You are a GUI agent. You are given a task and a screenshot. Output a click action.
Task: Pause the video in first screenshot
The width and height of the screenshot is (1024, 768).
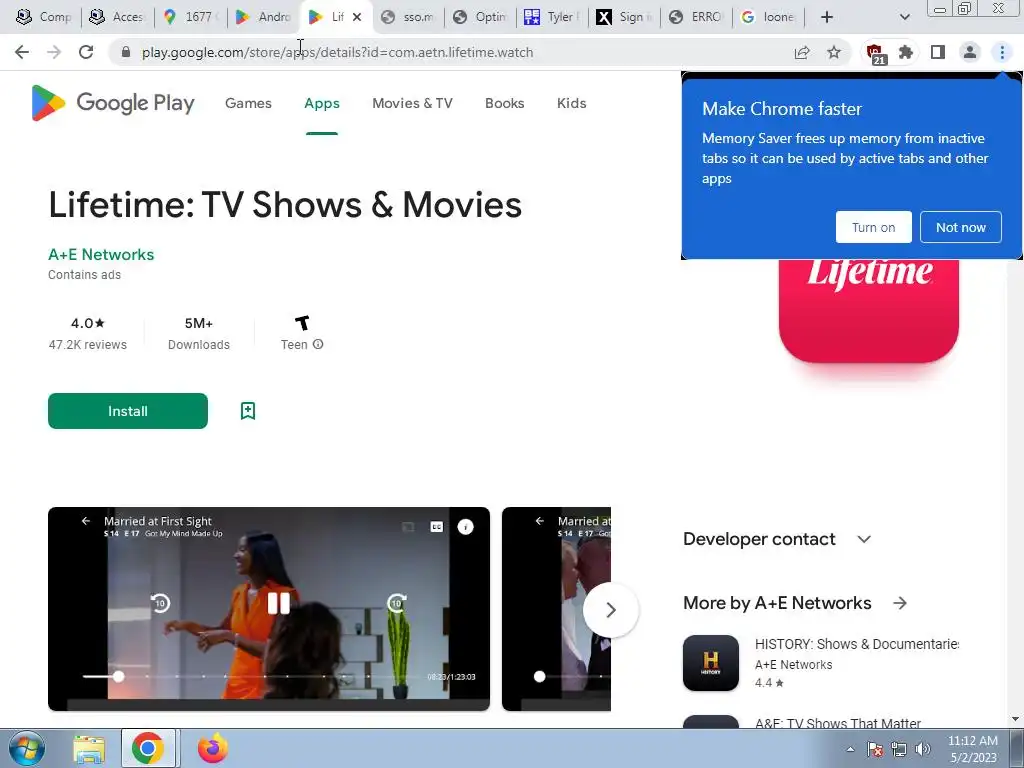[278, 603]
